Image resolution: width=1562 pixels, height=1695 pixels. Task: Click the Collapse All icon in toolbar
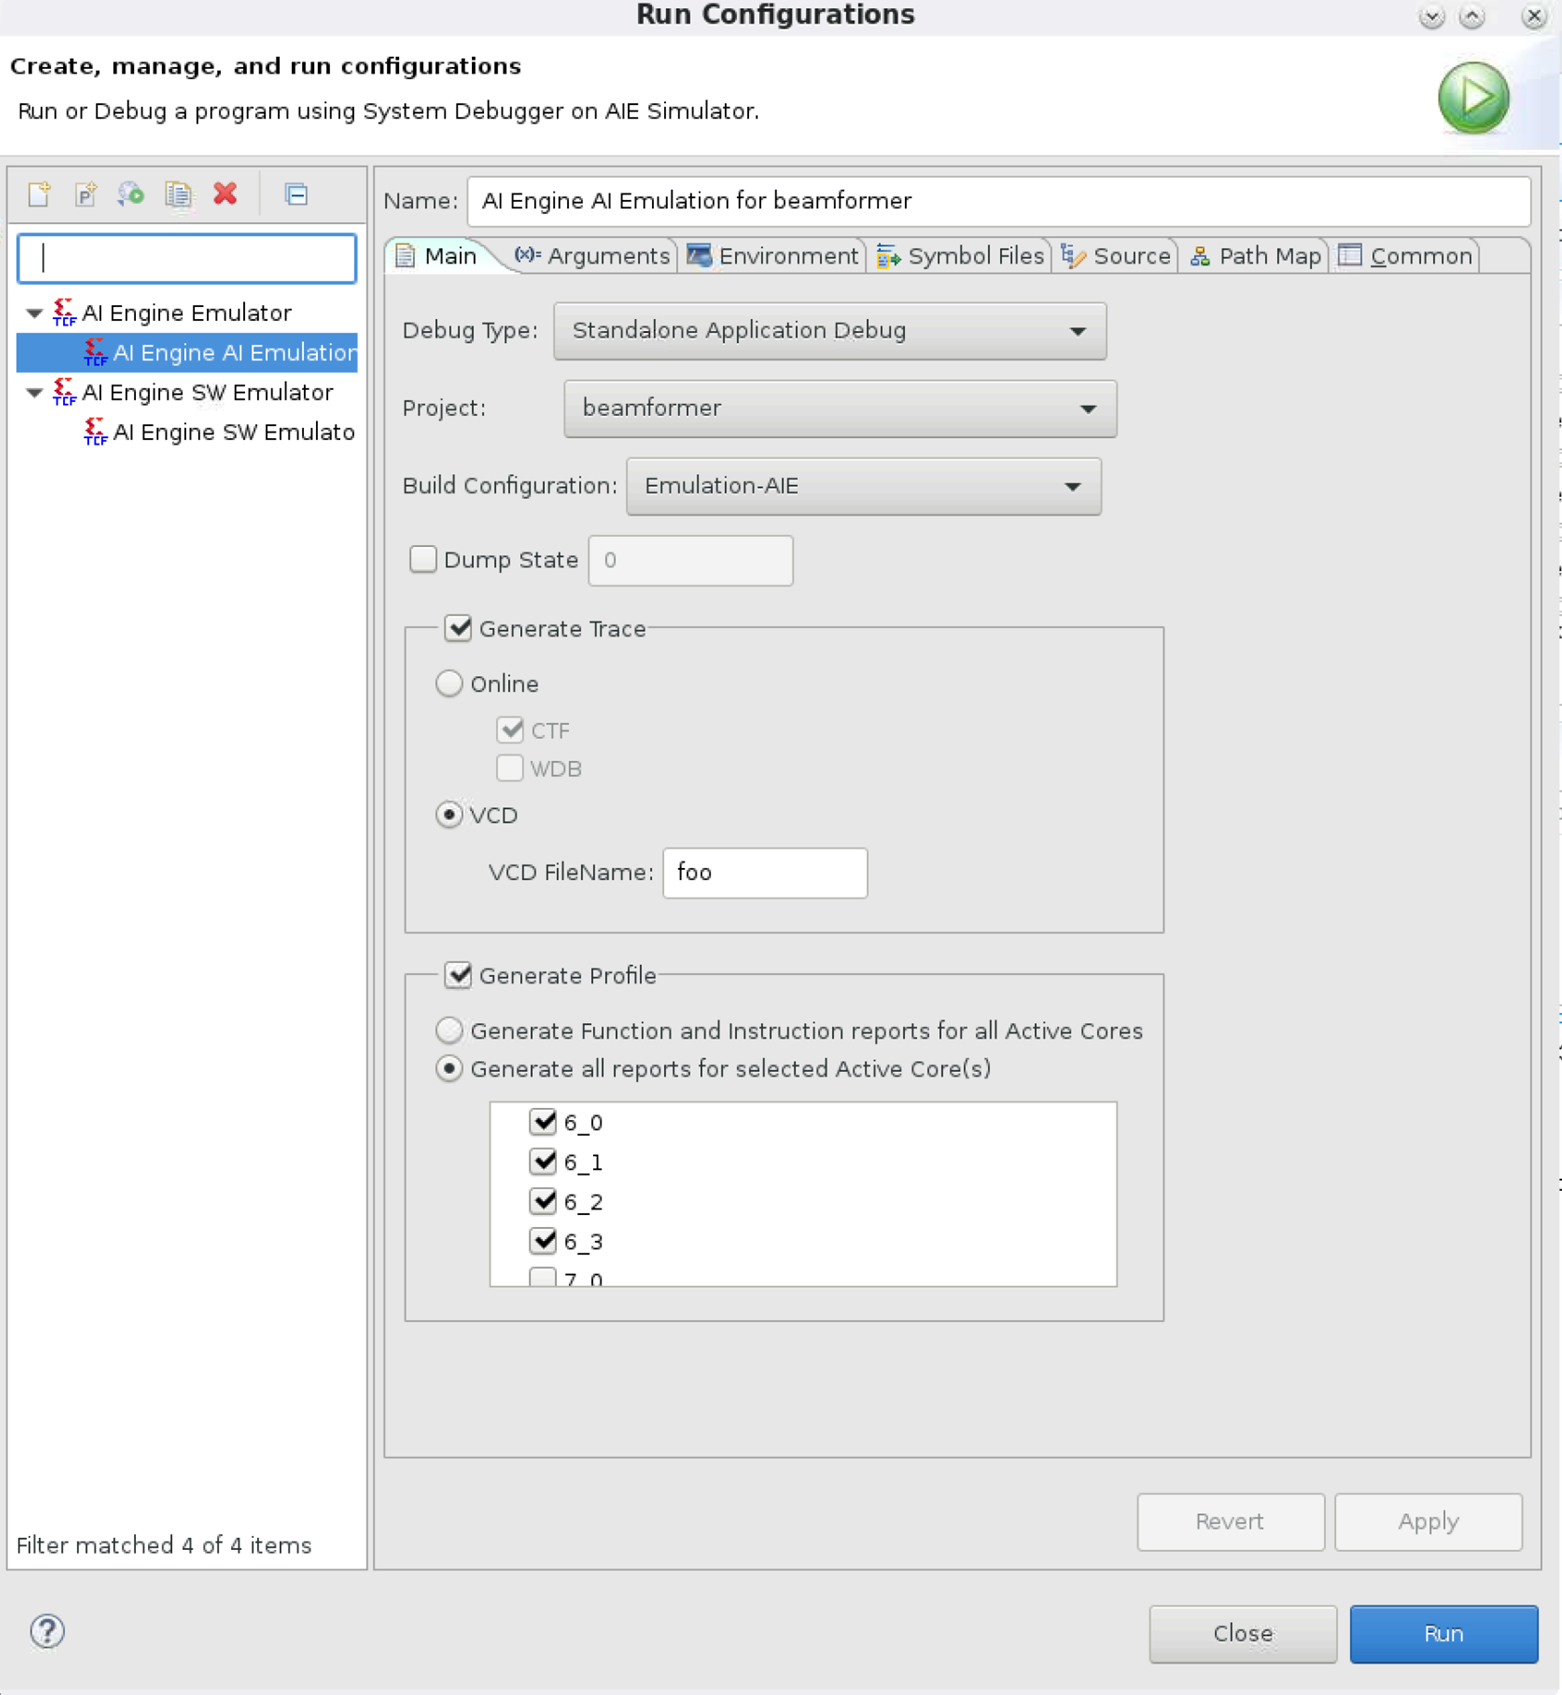296,194
